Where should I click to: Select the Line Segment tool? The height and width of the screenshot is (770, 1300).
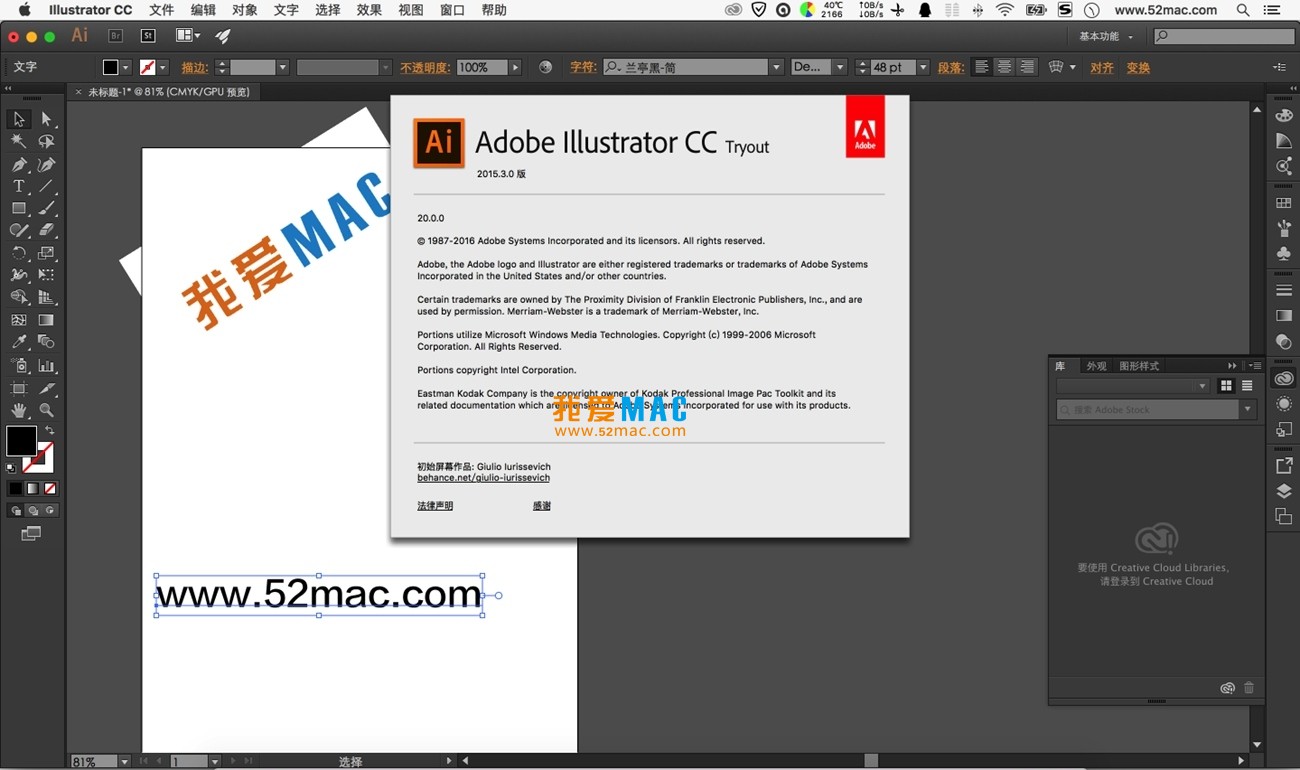[46, 187]
